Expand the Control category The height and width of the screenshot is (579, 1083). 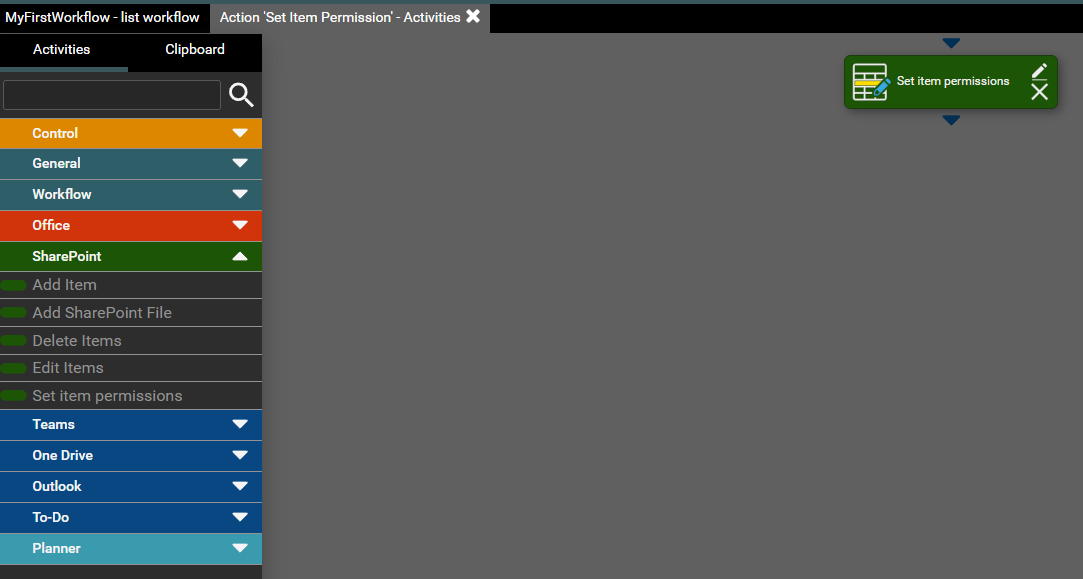click(x=239, y=133)
